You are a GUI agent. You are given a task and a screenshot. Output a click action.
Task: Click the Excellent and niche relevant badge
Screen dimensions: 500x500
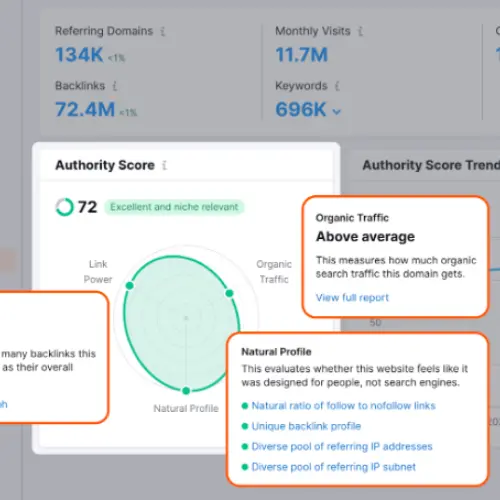174,207
